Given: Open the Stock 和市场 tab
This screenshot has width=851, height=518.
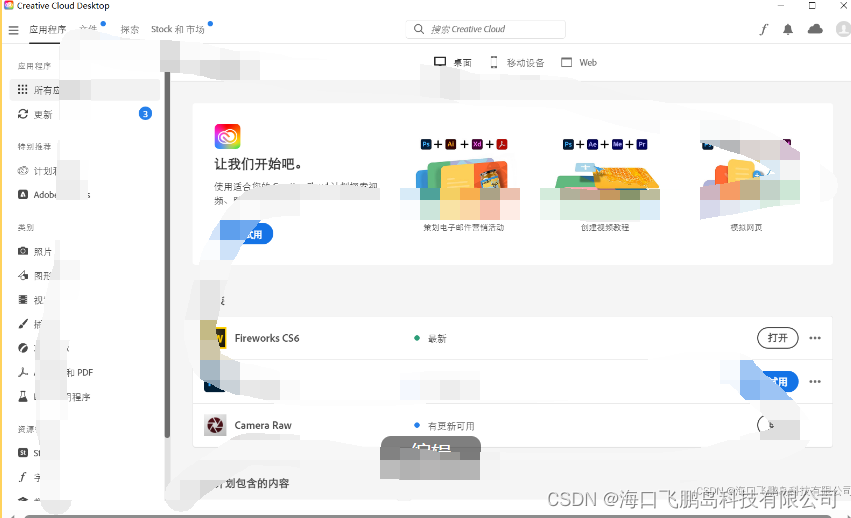Looking at the screenshot, I should tap(177, 29).
